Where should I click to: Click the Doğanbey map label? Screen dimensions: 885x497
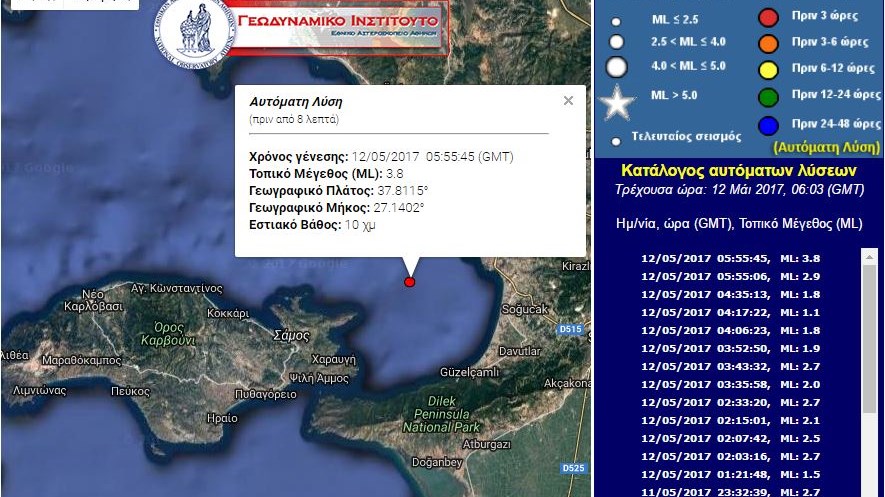437,463
